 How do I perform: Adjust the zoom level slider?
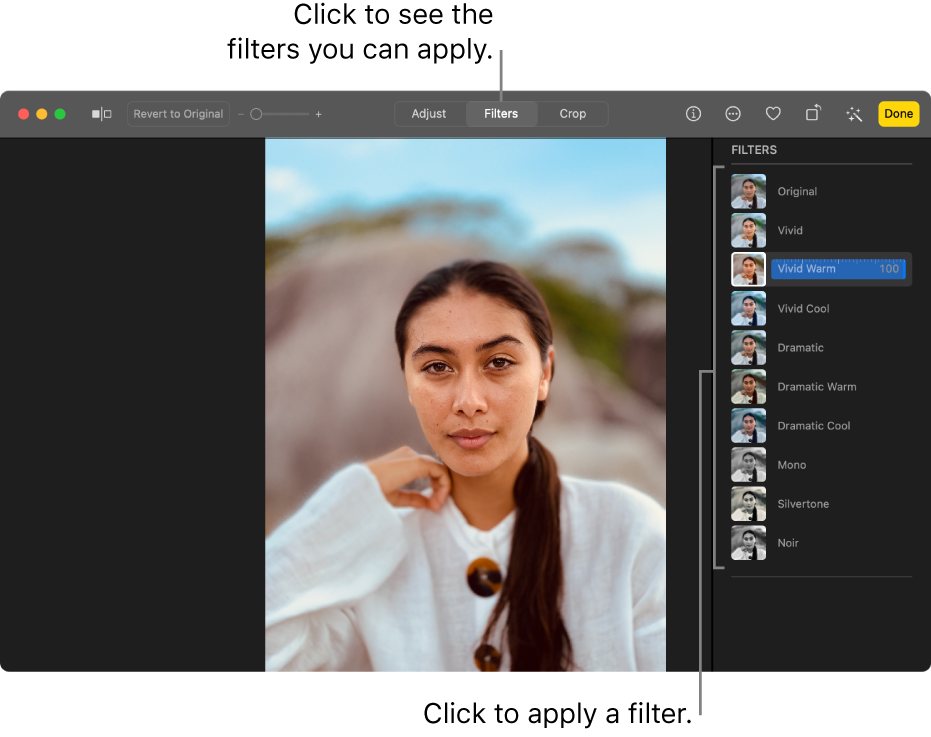(257, 113)
